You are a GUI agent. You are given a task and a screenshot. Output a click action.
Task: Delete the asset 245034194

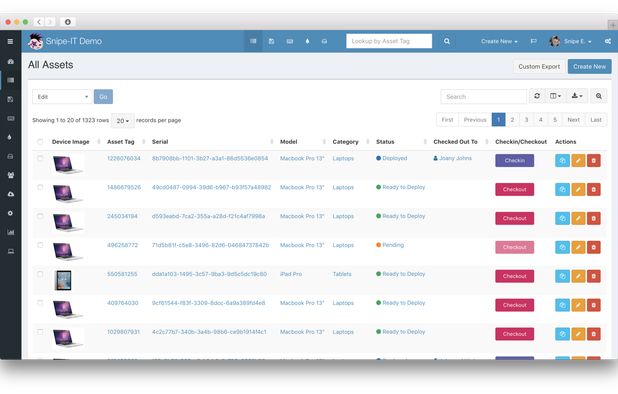594,218
